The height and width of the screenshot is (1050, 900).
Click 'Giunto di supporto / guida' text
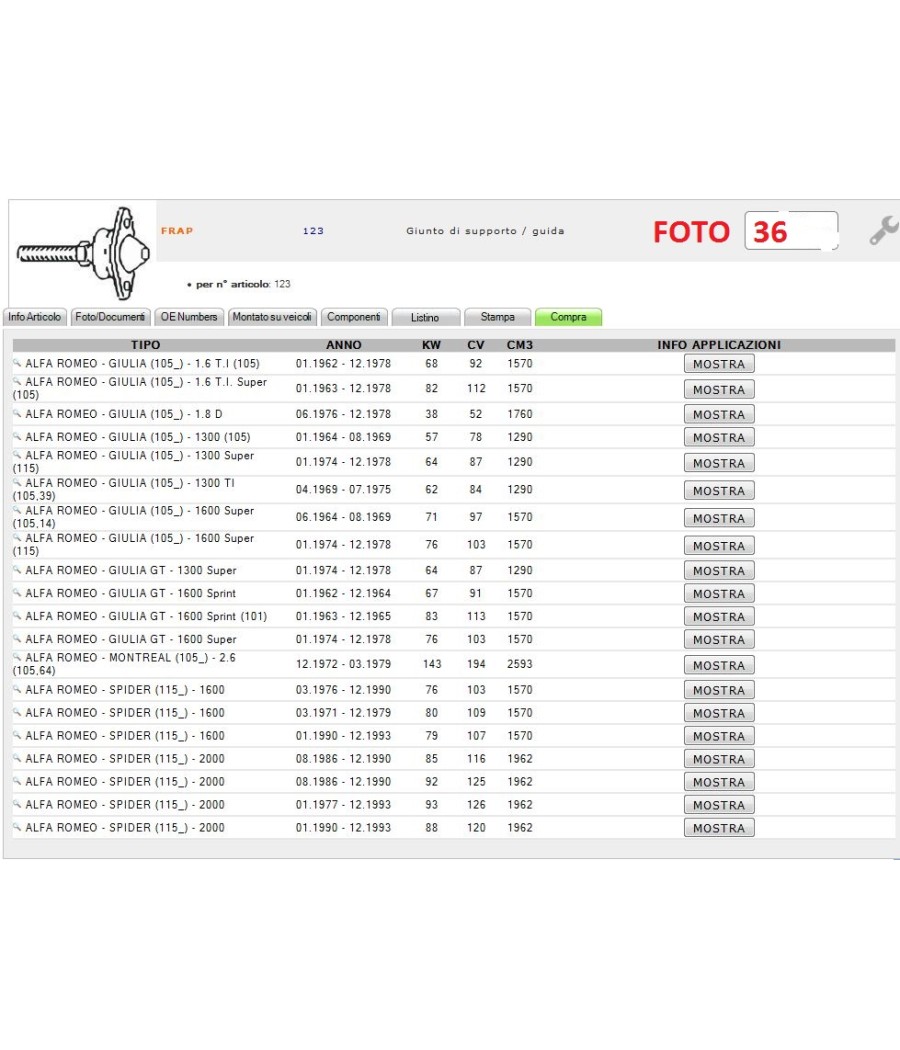coord(485,230)
